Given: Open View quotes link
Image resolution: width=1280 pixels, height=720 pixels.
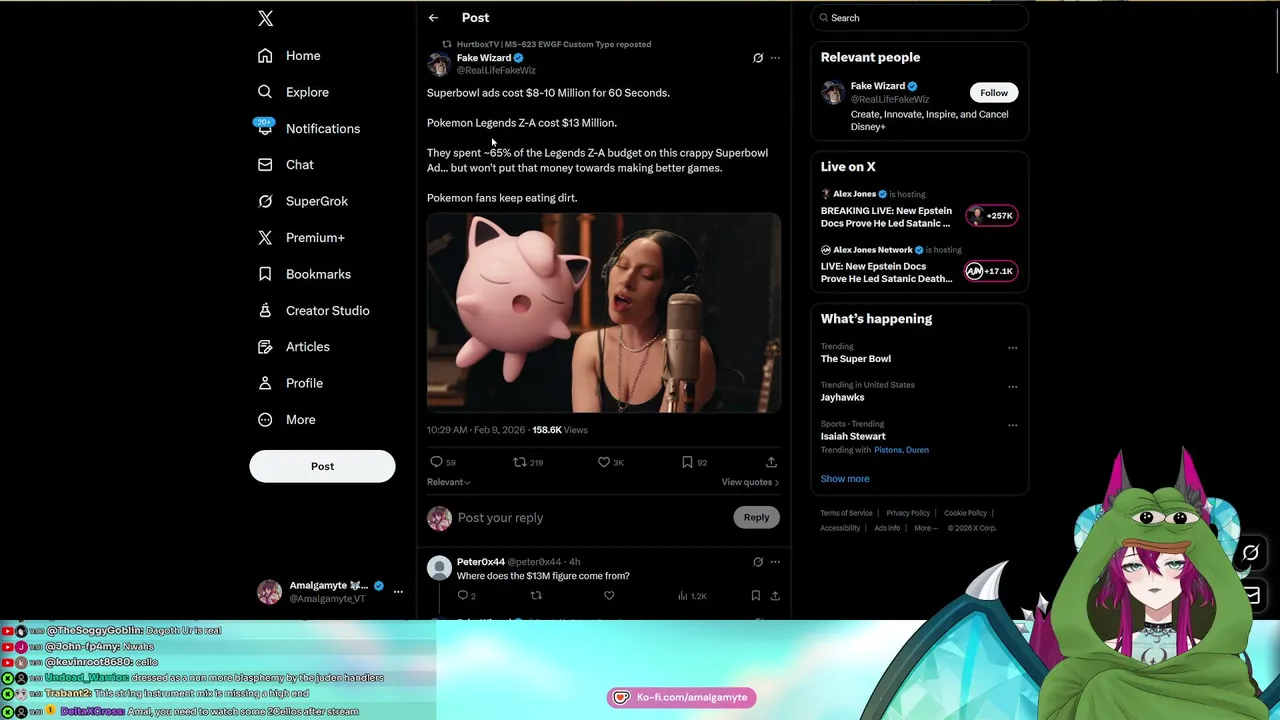Looking at the screenshot, I should [750, 482].
